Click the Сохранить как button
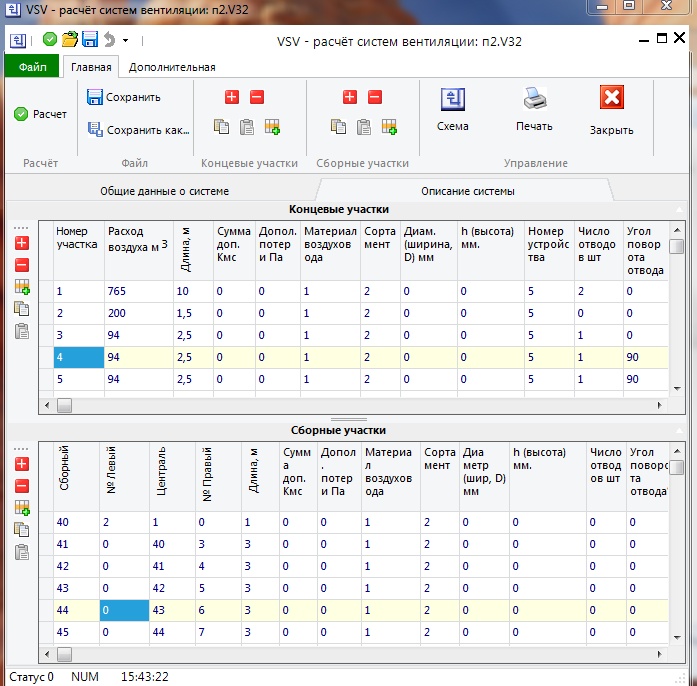This screenshot has width=697, height=686. pyautogui.click(x=138, y=129)
